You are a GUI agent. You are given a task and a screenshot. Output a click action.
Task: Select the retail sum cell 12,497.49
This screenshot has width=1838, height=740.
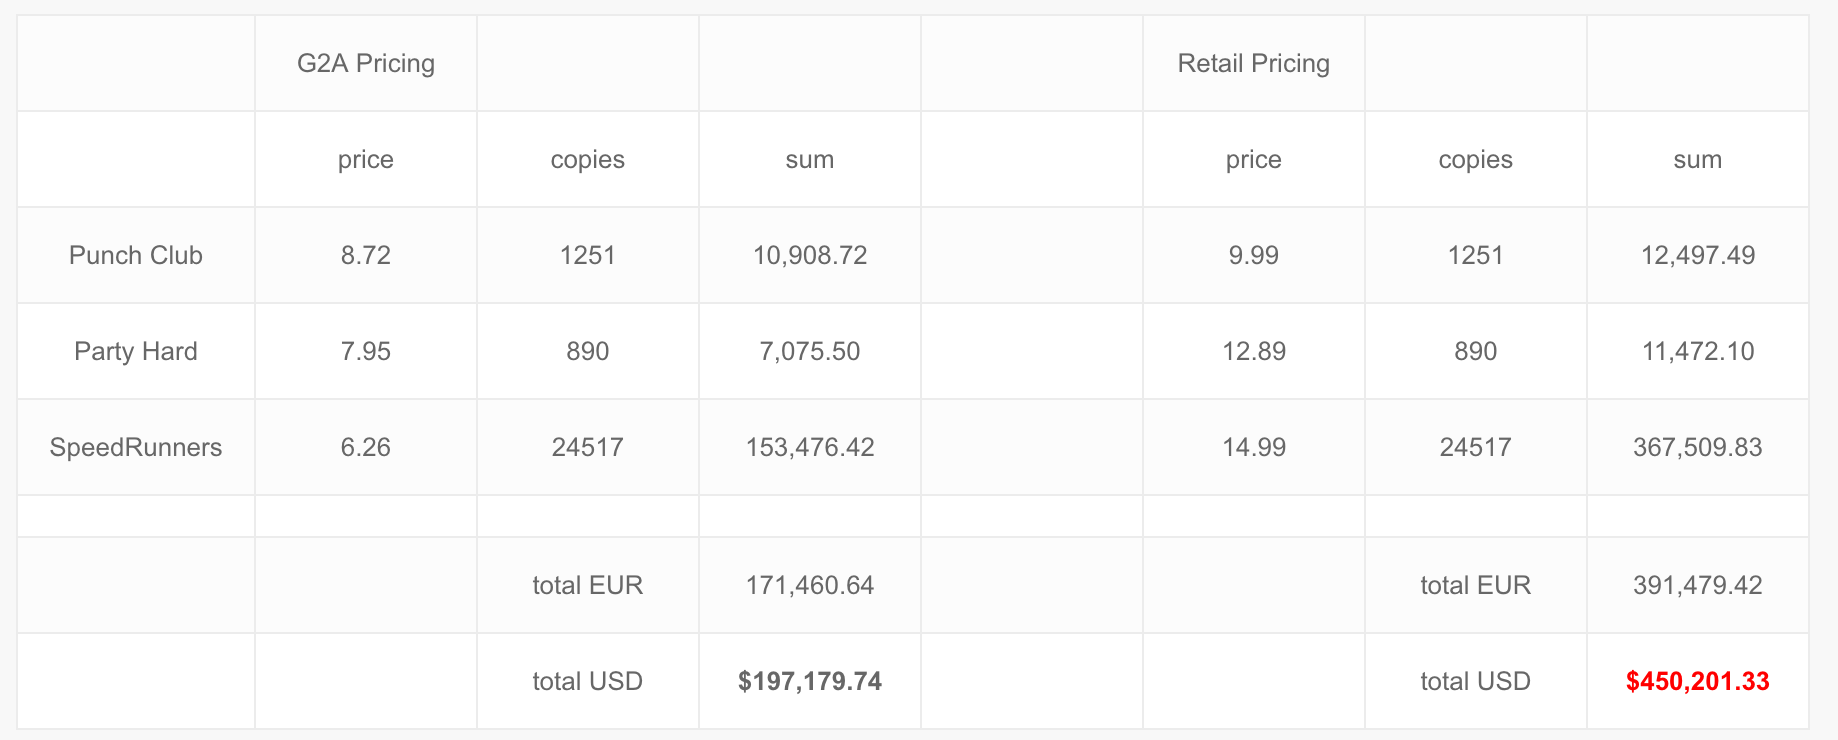click(x=1698, y=255)
